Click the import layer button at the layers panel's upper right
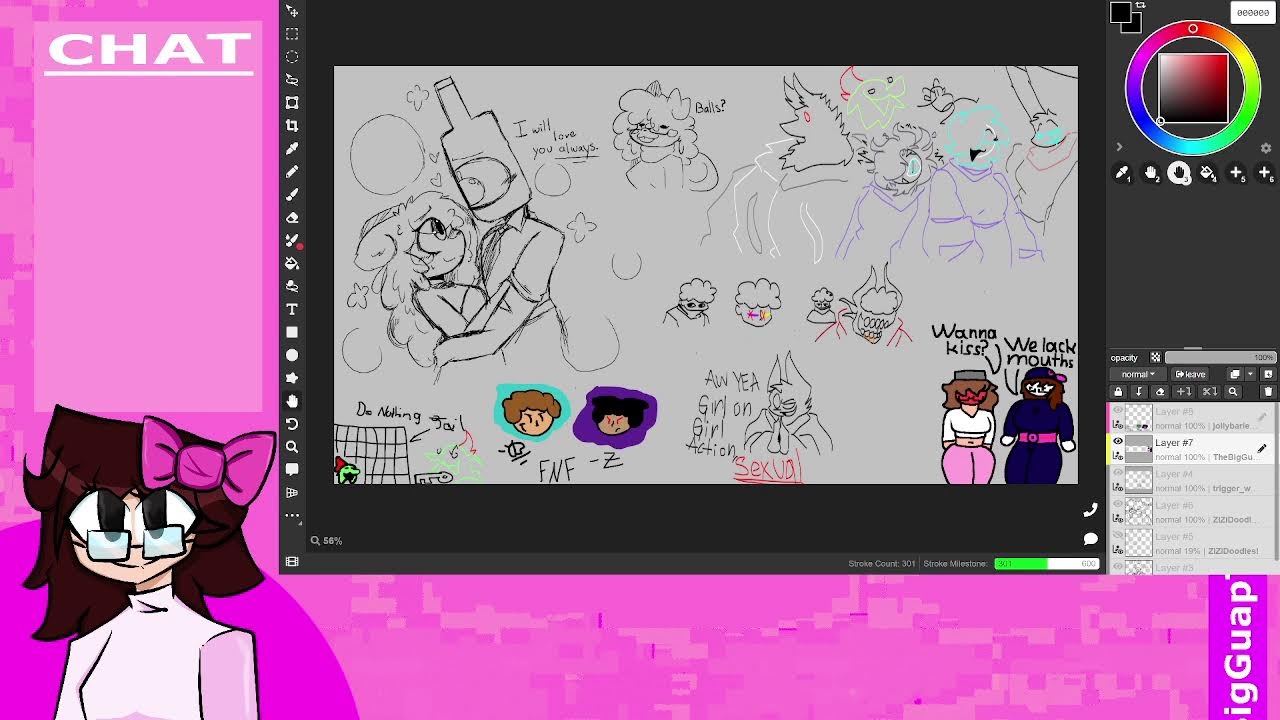This screenshot has height=720, width=1280. click(1268, 374)
